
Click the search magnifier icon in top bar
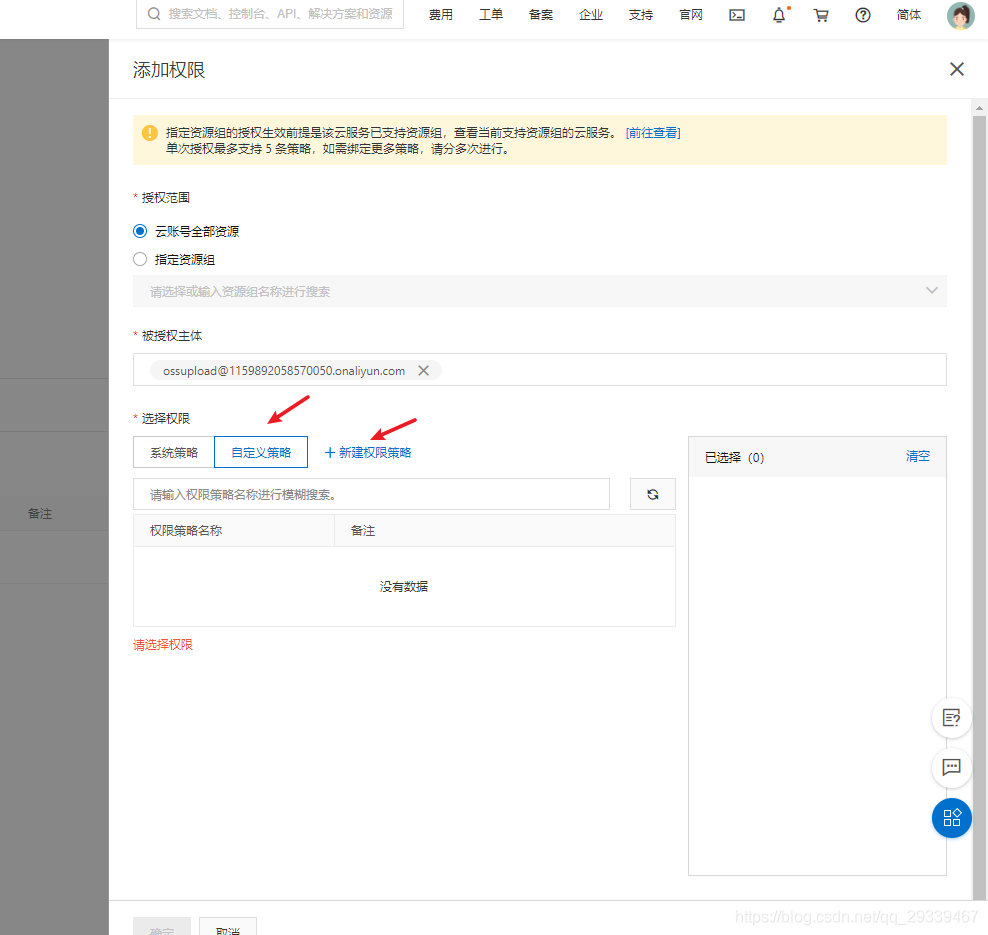click(x=154, y=14)
